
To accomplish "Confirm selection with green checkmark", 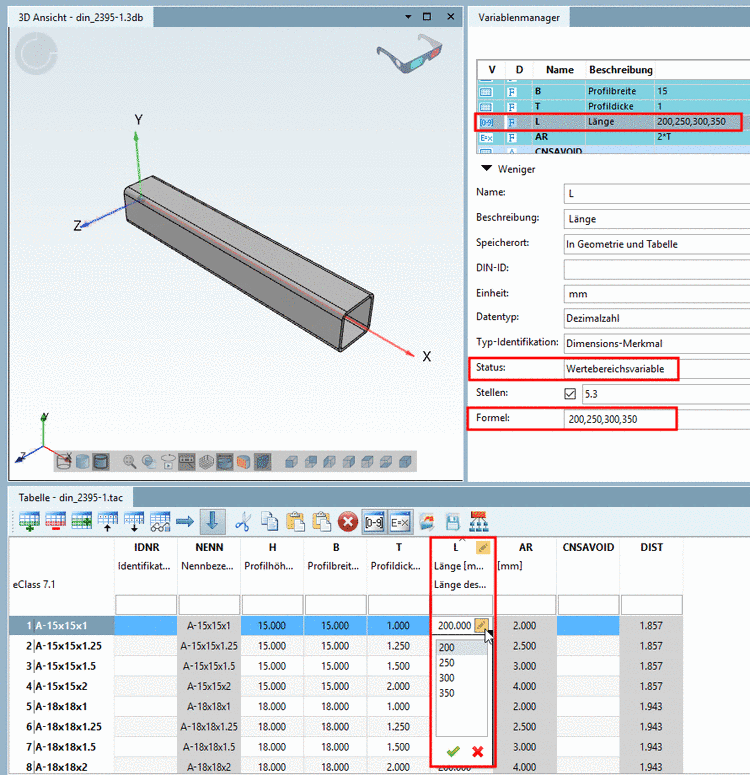I will (x=453, y=752).
